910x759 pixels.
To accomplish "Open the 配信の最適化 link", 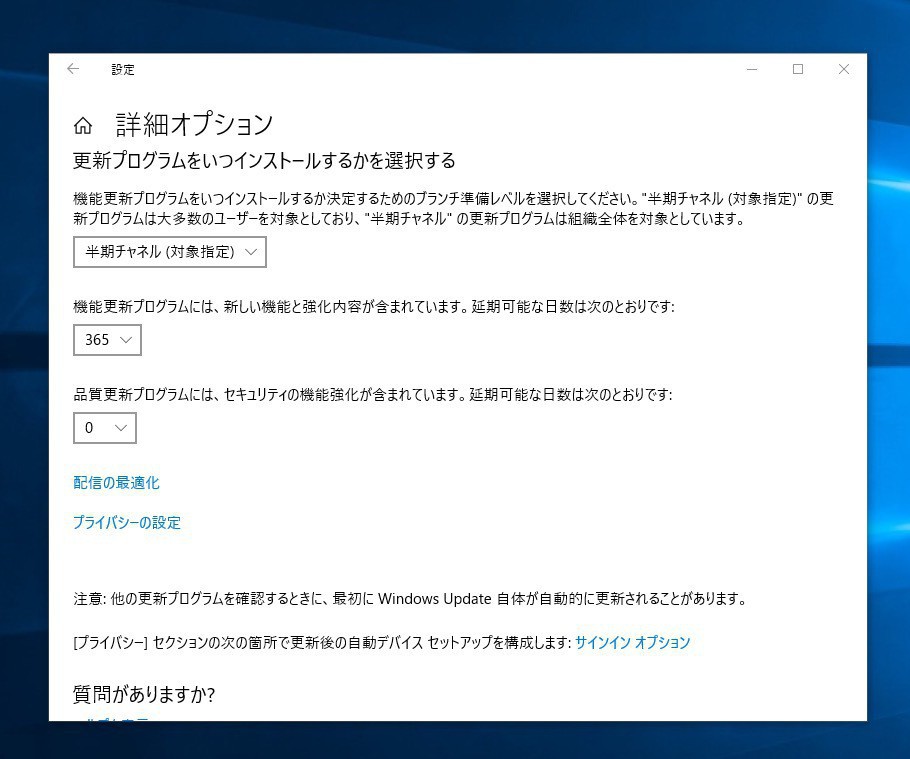I will click(116, 483).
